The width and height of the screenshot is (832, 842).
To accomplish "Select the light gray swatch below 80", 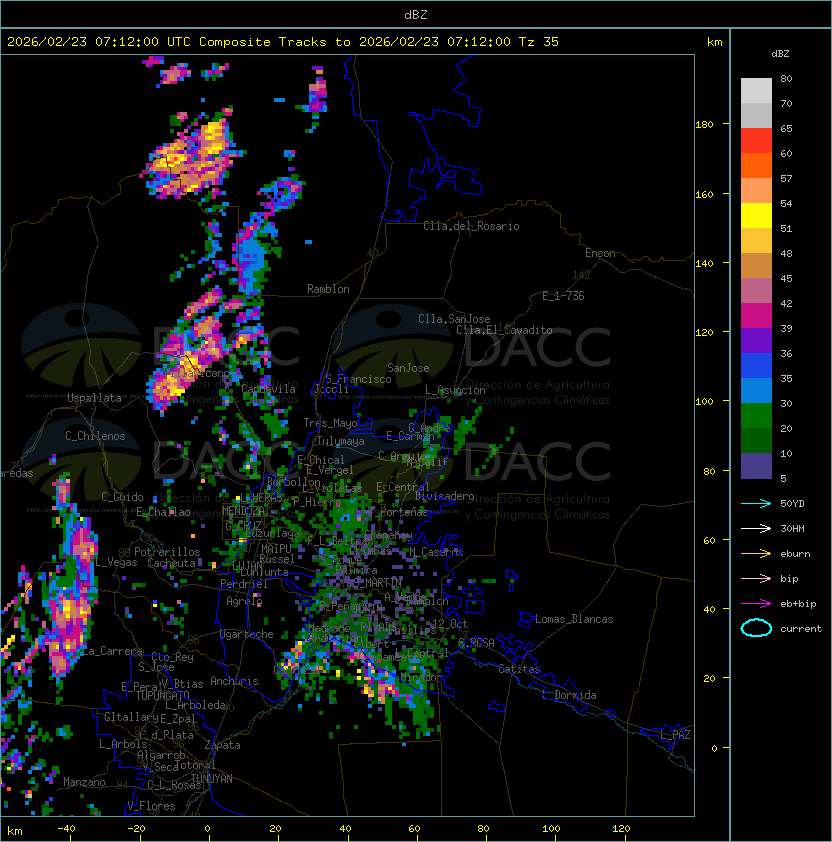I will click(x=756, y=90).
